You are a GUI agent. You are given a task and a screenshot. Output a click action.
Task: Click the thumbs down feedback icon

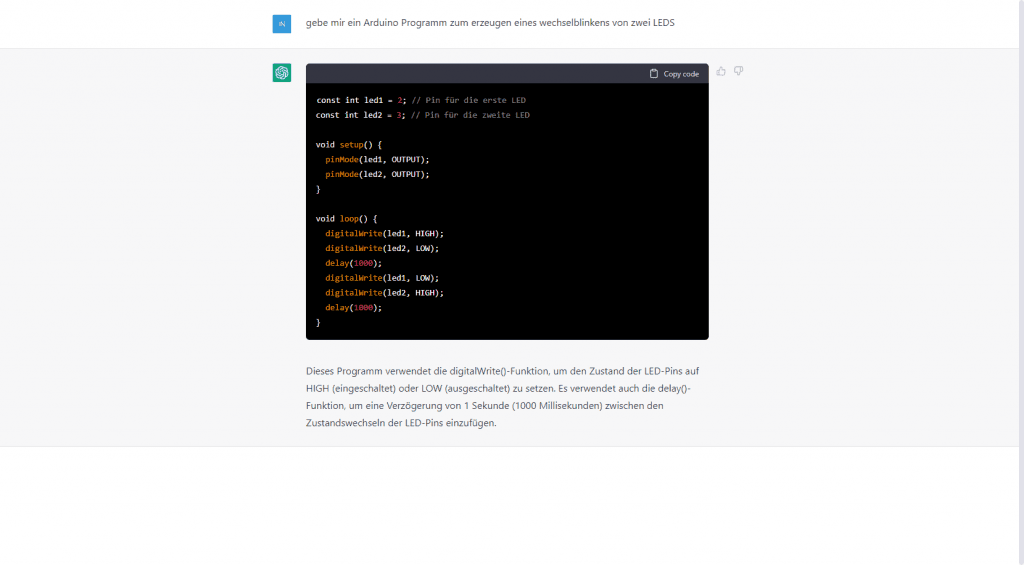coord(739,71)
